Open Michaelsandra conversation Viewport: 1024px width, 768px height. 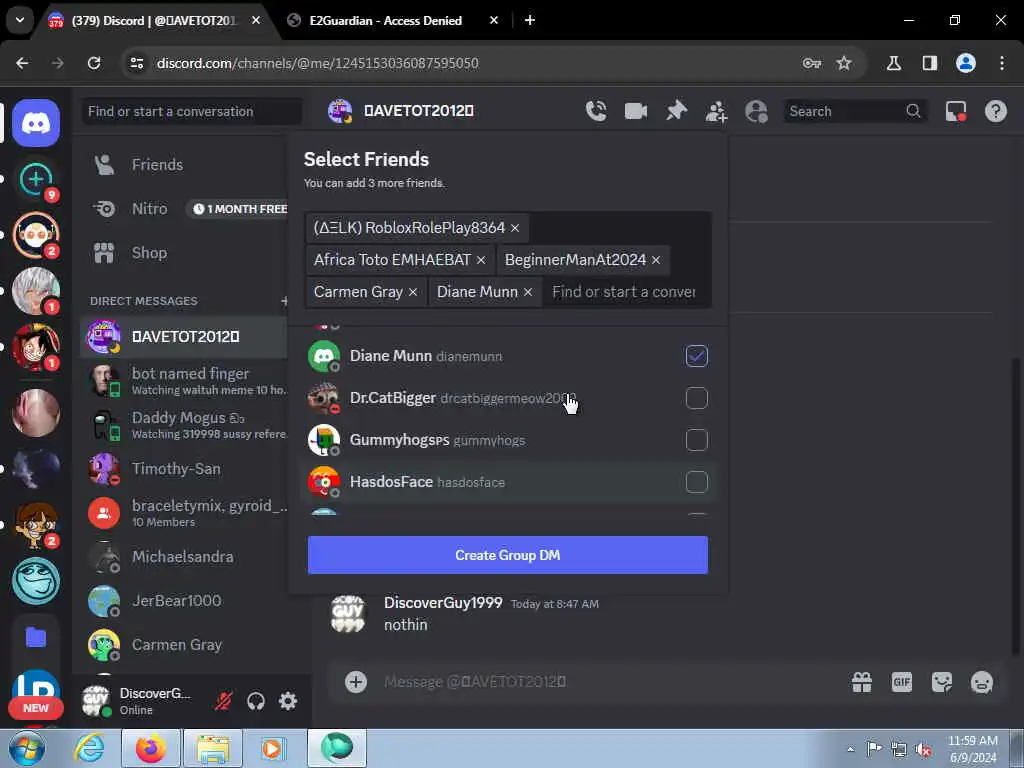pos(184,557)
